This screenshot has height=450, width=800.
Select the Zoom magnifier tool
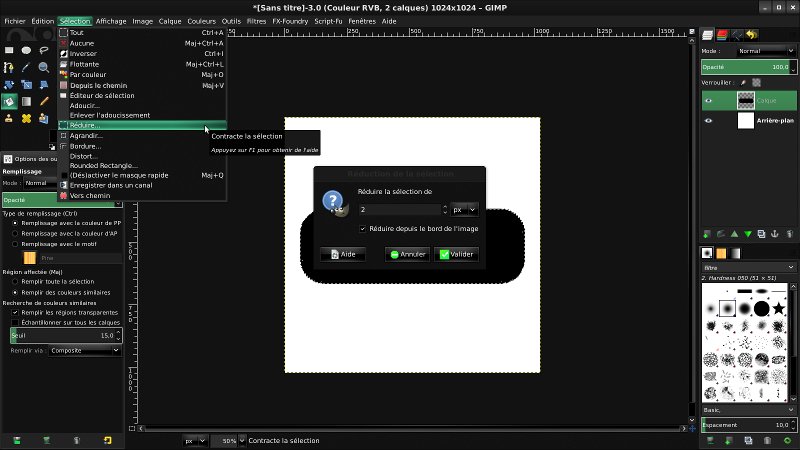pos(44,67)
